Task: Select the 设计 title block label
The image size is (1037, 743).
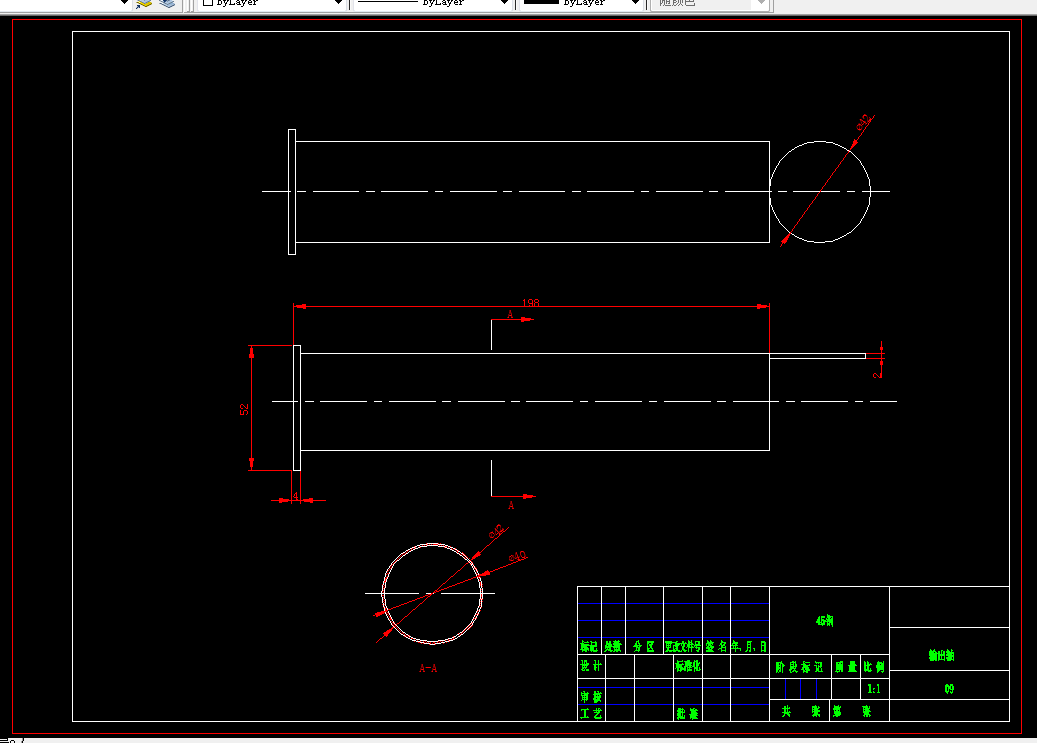Action: click(x=591, y=666)
